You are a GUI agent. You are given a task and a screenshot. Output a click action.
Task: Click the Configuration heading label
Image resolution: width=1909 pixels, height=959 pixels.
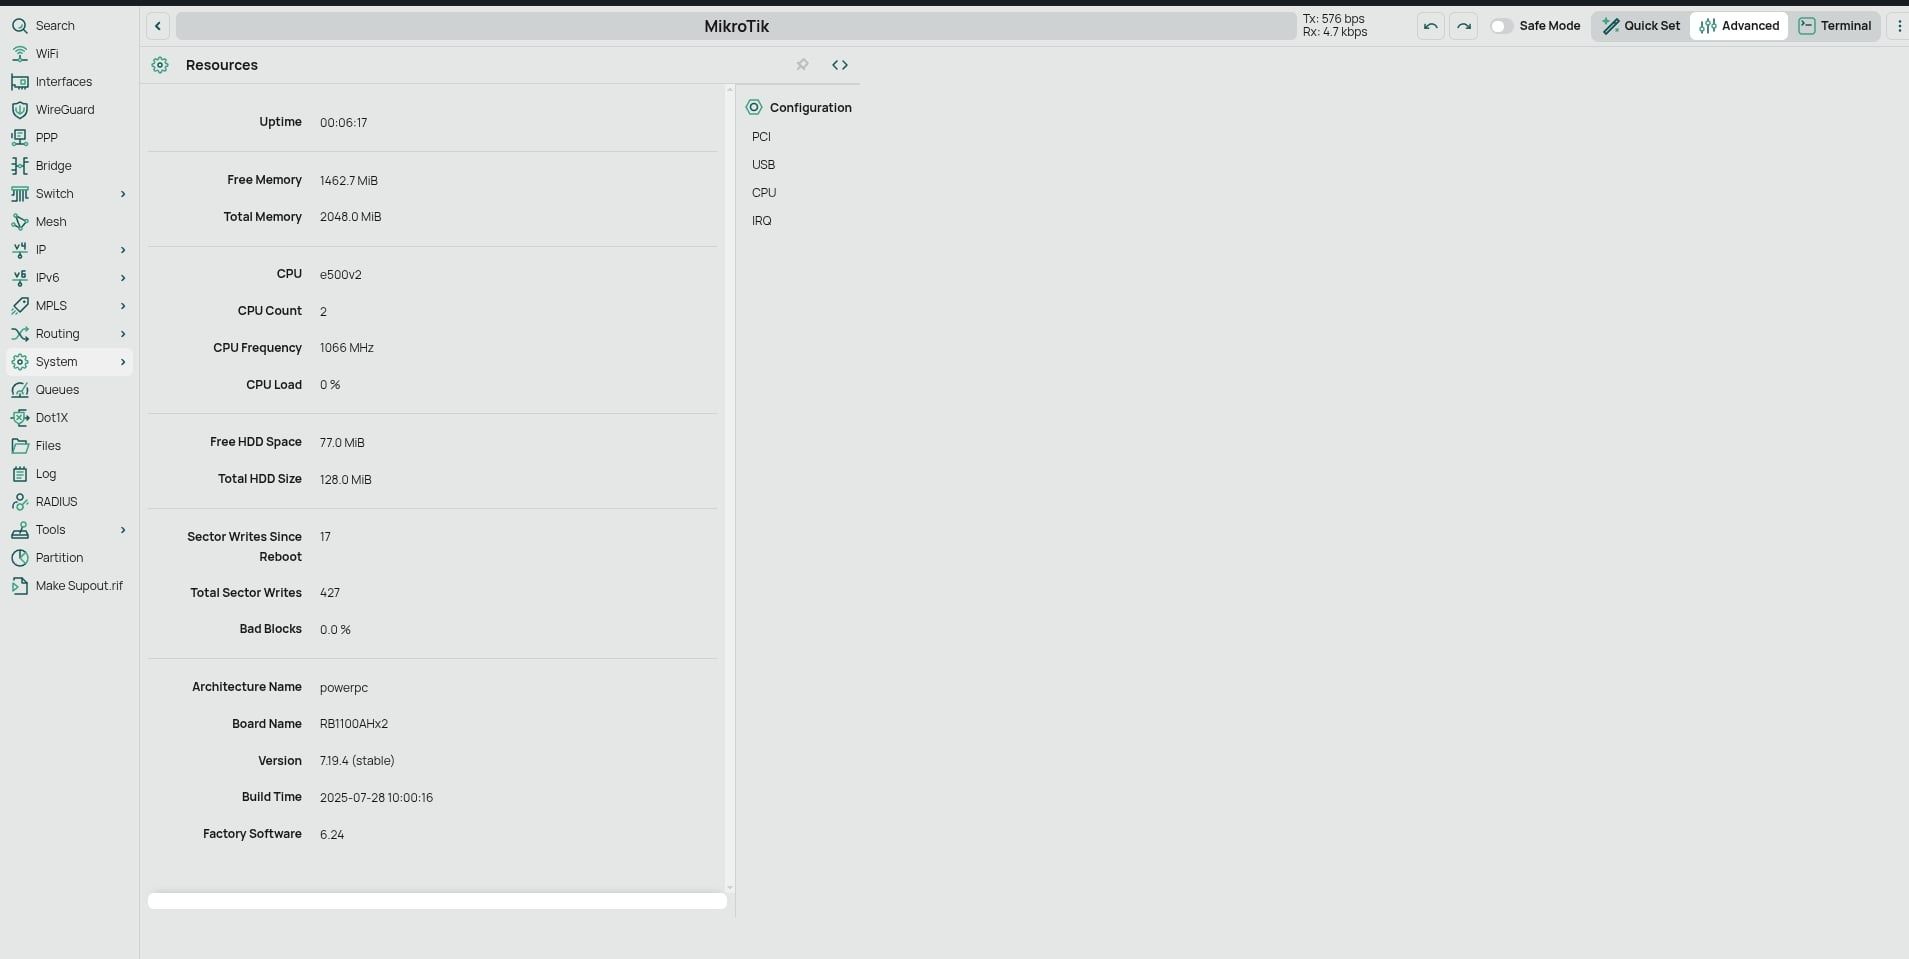811,108
